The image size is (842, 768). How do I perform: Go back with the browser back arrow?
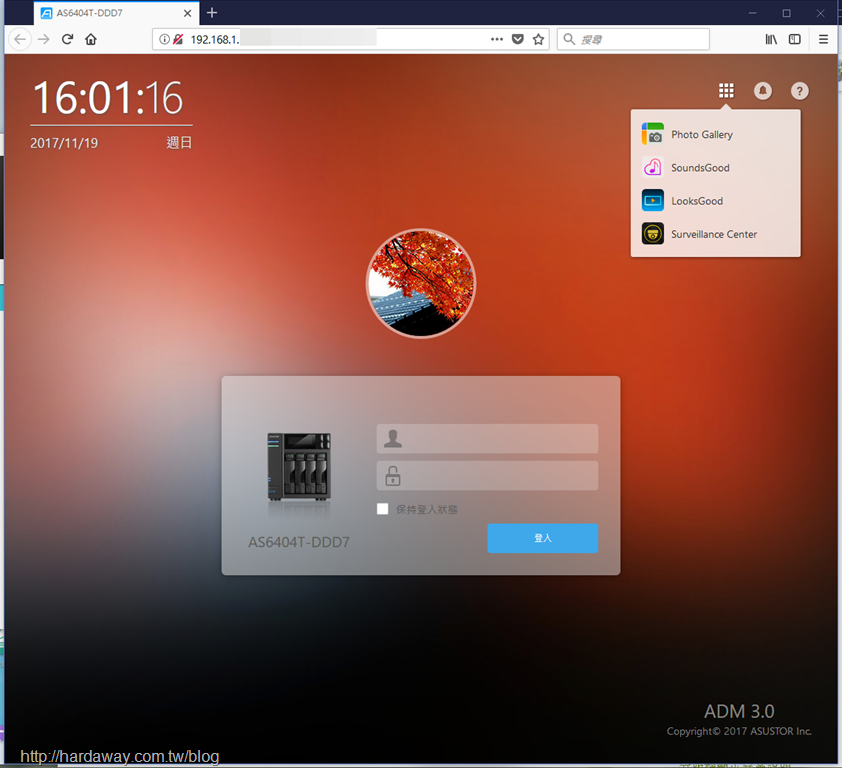20,39
